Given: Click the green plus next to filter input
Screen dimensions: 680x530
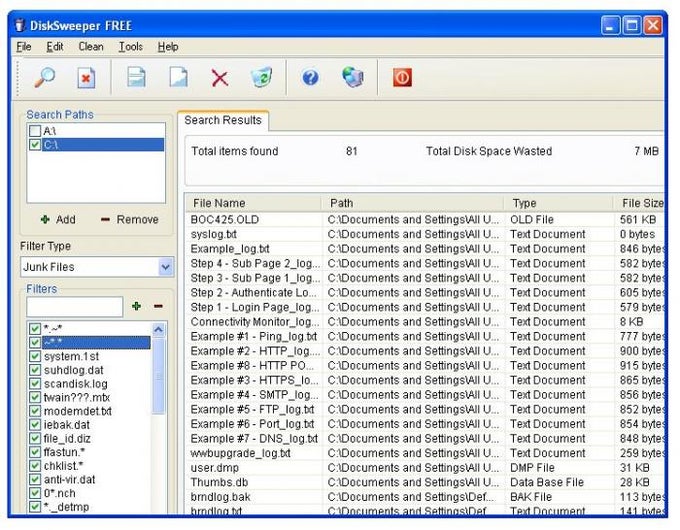Looking at the screenshot, I should click(x=137, y=306).
